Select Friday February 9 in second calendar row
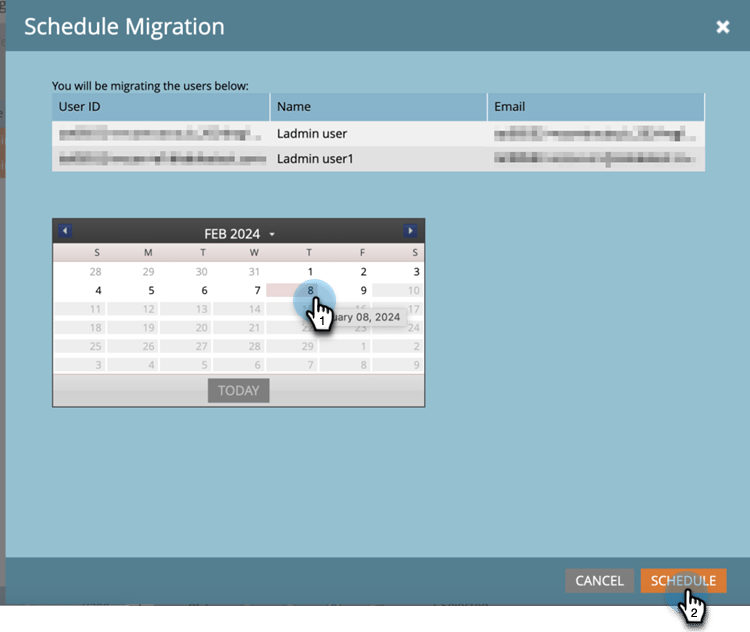Image resolution: width=750 pixels, height=632 pixels. (345, 290)
